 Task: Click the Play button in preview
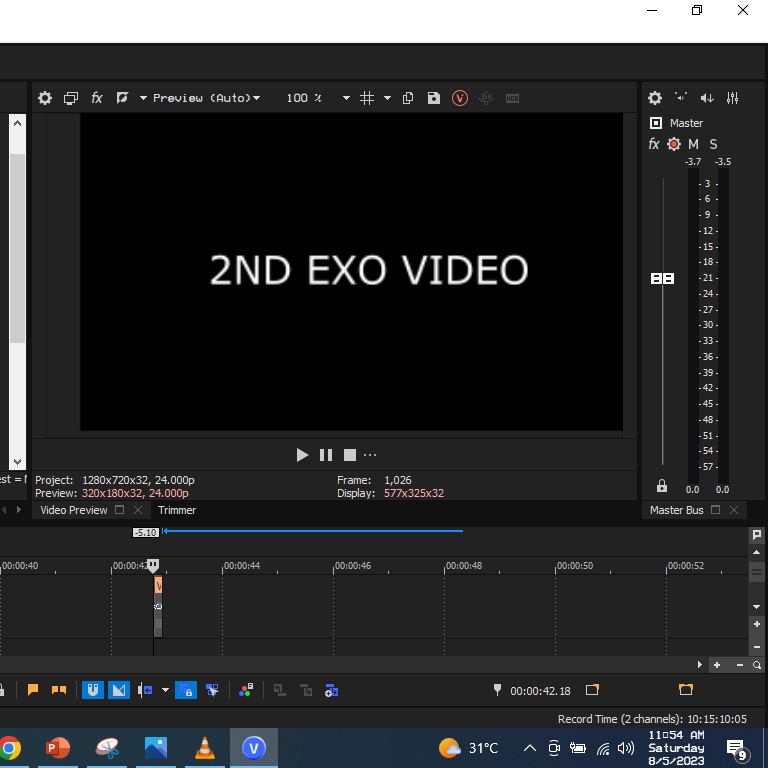tap(302, 455)
